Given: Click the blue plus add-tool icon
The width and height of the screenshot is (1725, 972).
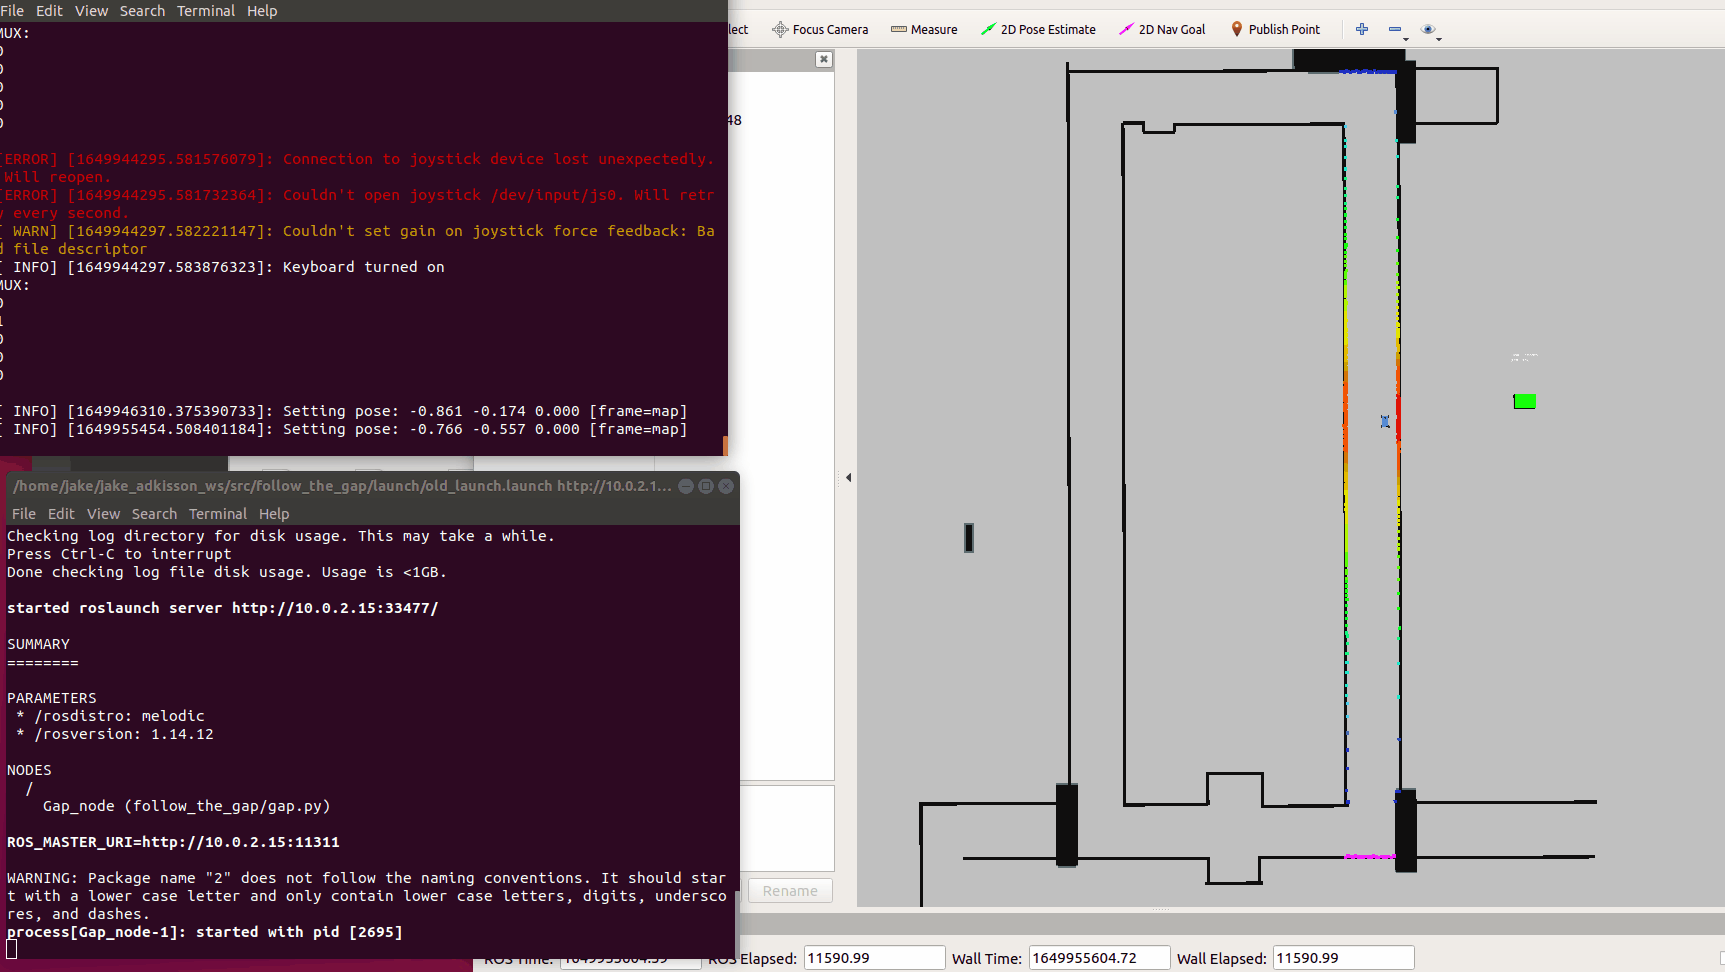Looking at the screenshot, I should pyautogui.click(x=1361, y=30).
